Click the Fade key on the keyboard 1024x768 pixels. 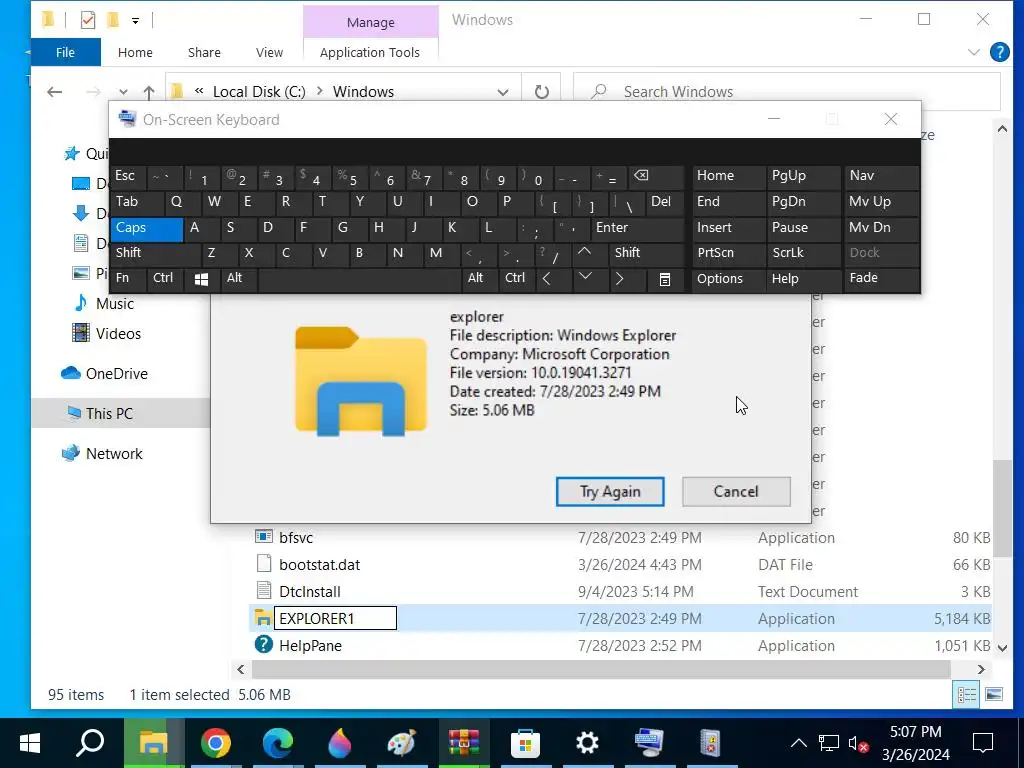[882, 278]
